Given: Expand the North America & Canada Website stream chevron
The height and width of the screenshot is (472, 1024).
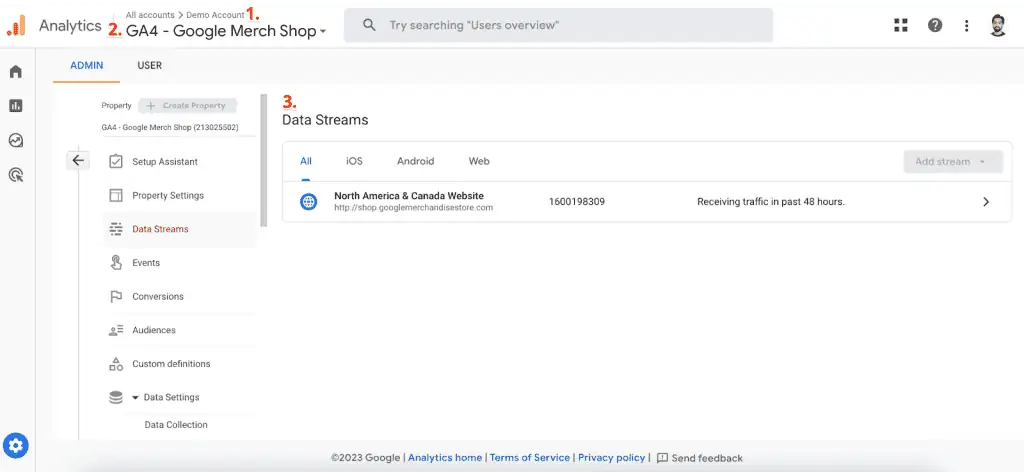Looking at the screenshot, I should click(x=986, y=202).
